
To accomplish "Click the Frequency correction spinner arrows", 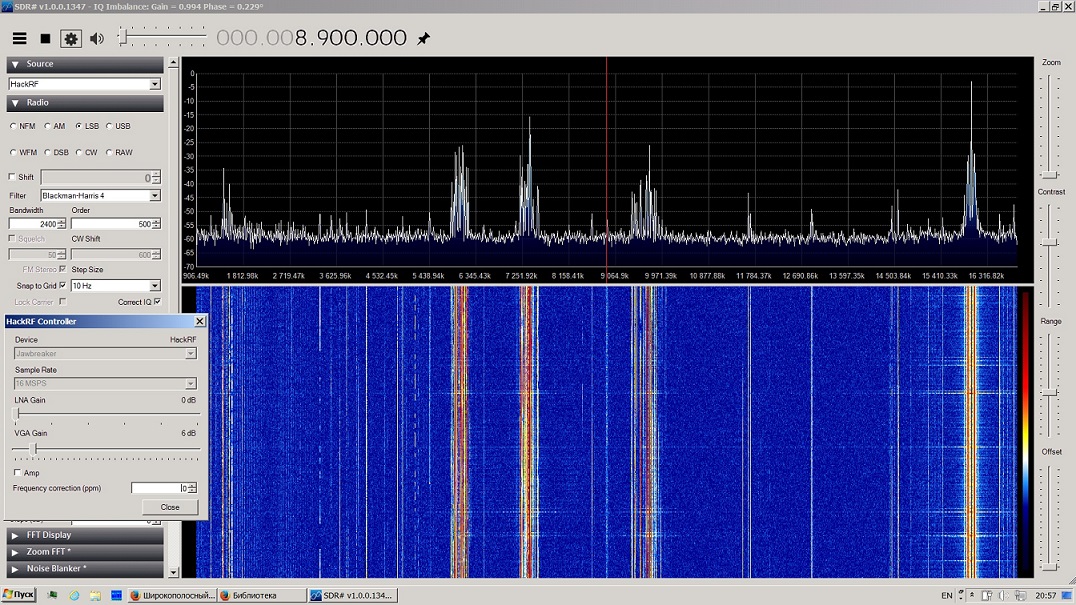I will [192, 488].
